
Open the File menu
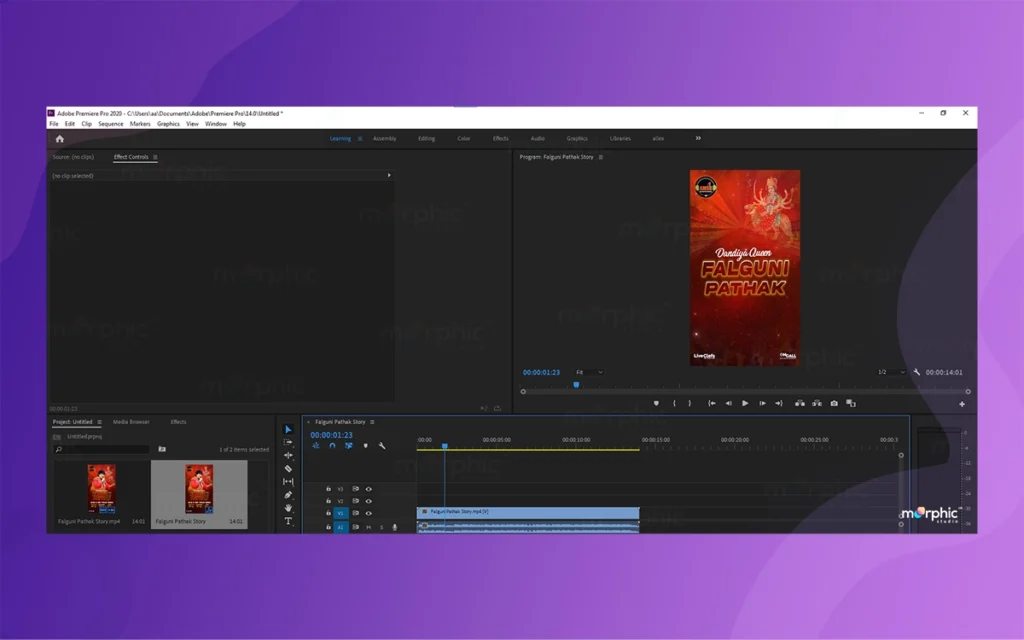point(54,124)
